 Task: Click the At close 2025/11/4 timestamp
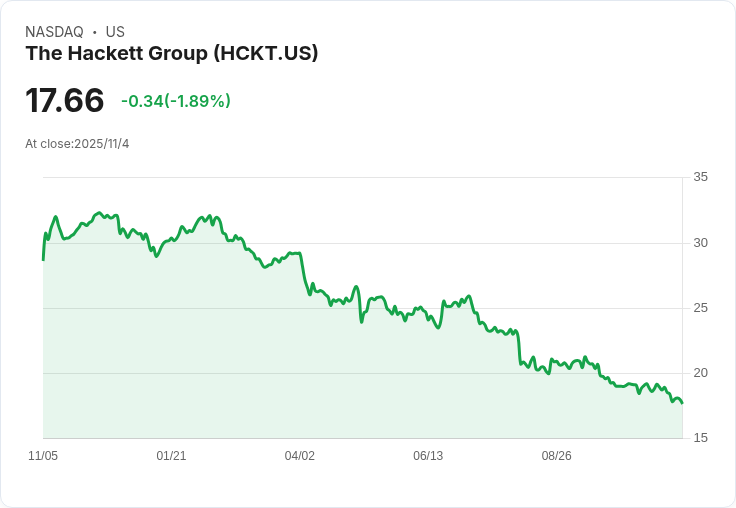point(77,144)
